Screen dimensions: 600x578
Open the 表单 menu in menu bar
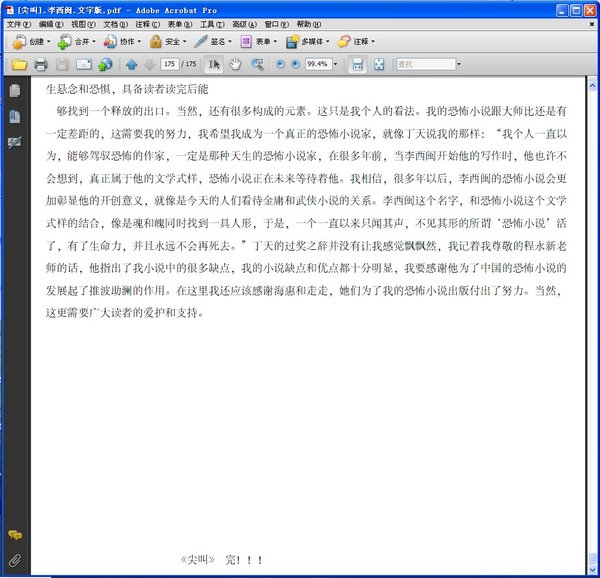(x=180, y=24)
